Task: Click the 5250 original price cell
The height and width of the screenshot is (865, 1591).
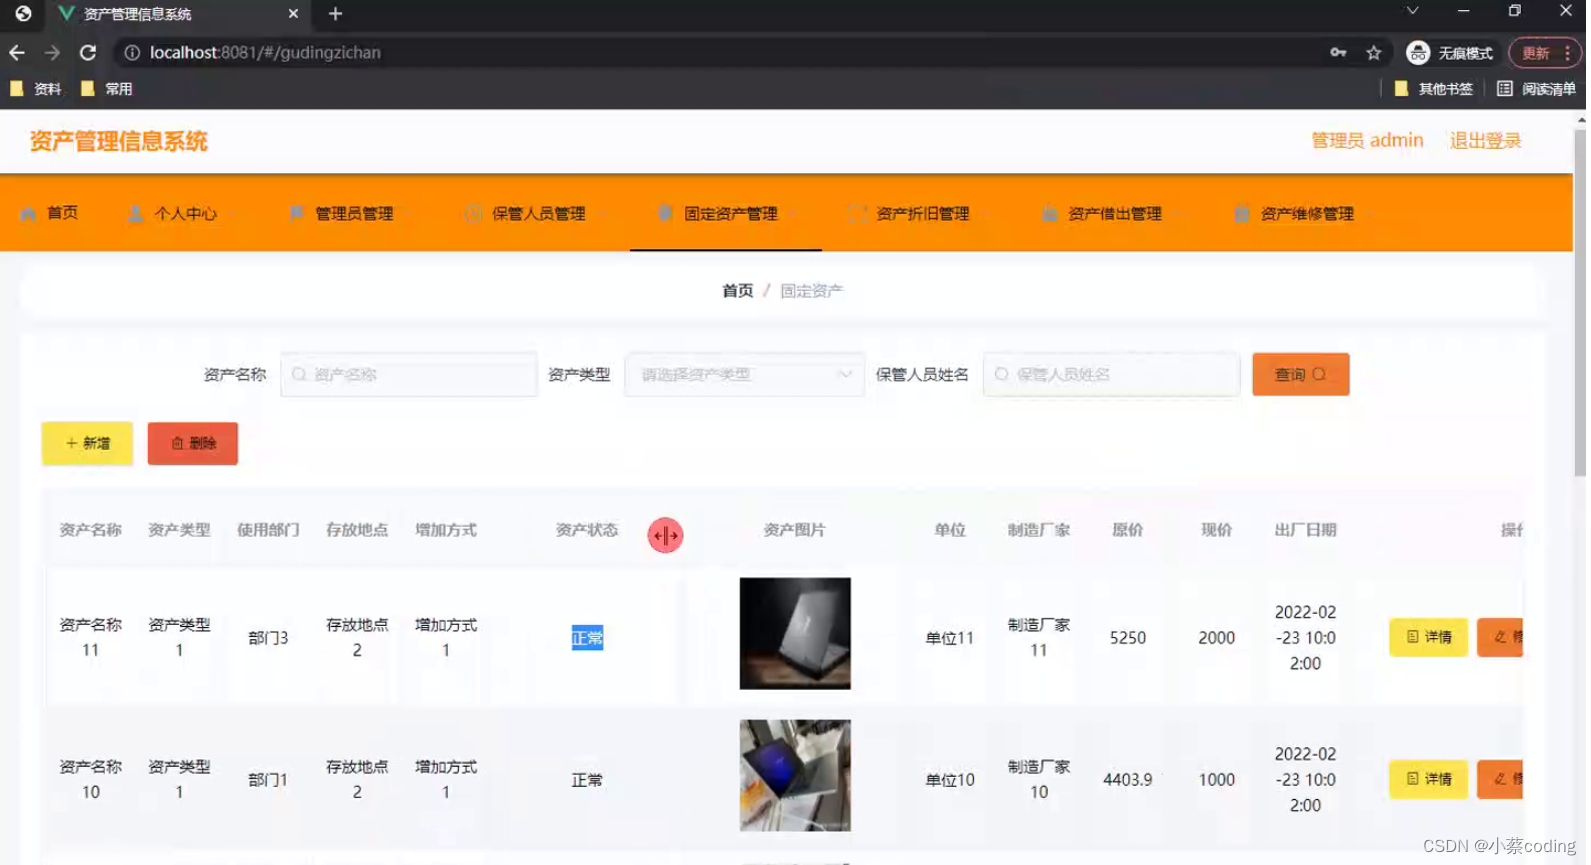Action: coord(1128,638)
